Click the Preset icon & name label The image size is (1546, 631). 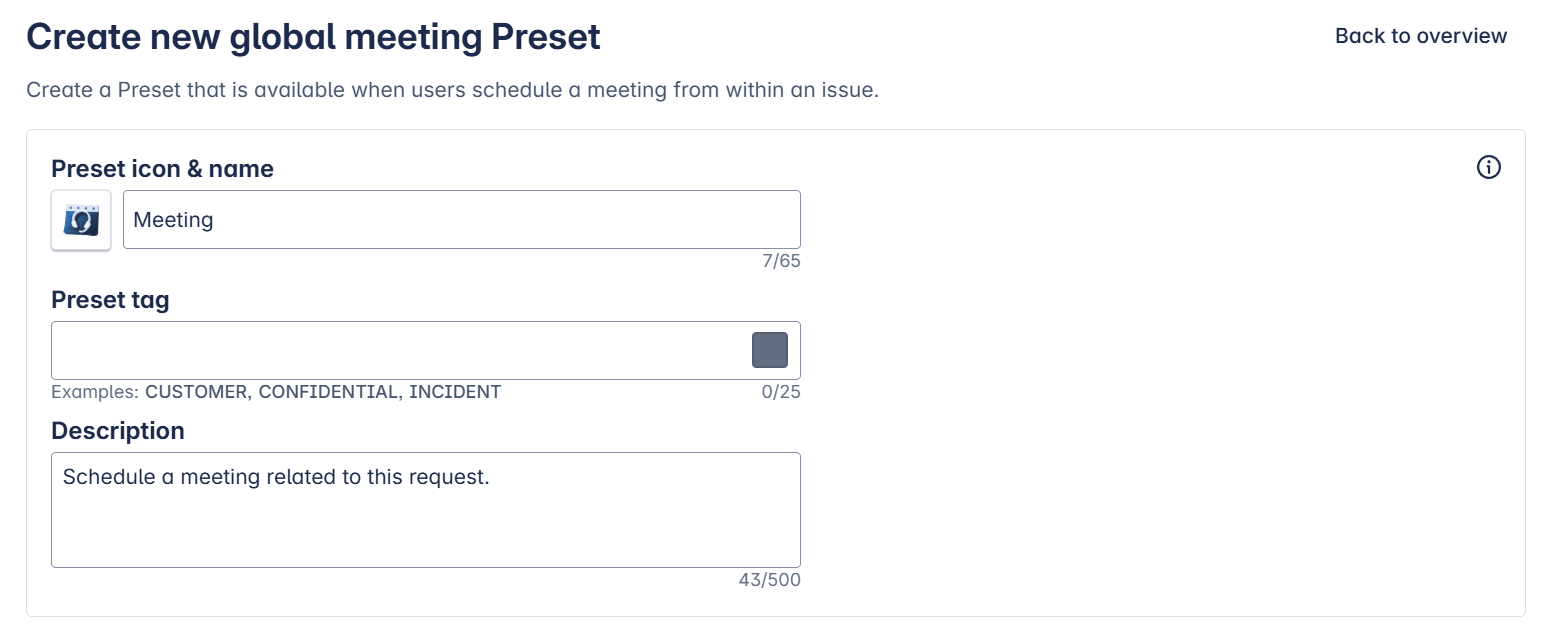(x=162, y=169)
